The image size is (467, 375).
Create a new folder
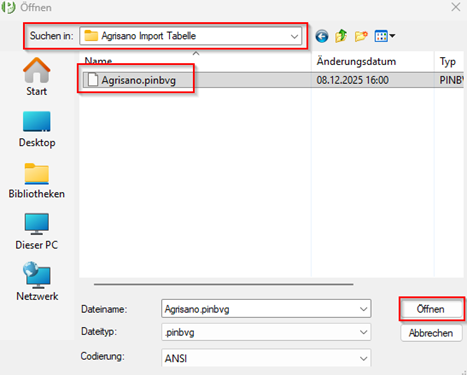coord(361,36)
